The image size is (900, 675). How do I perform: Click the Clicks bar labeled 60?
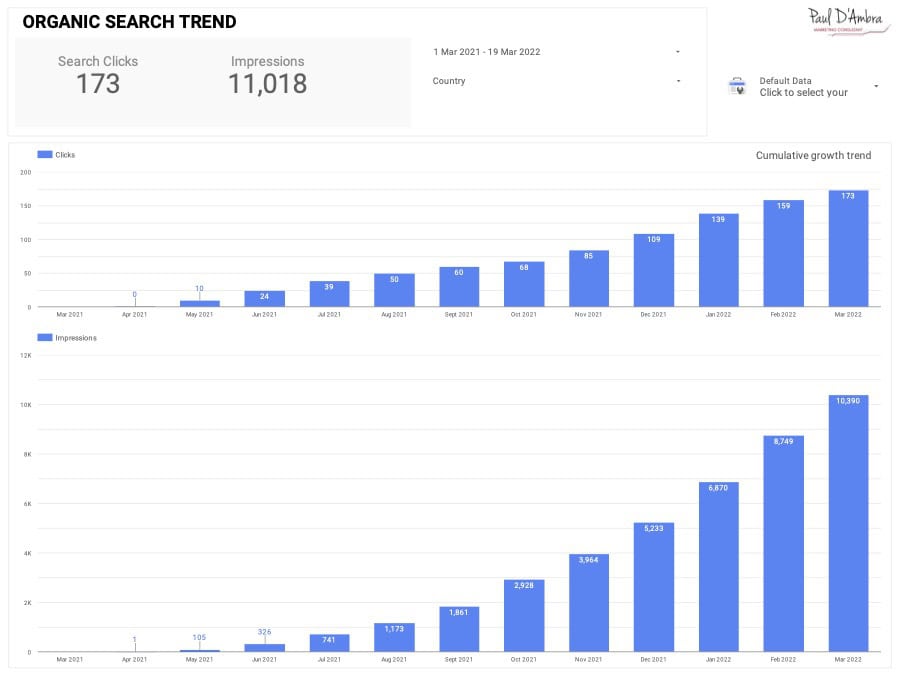pos(459,287)
